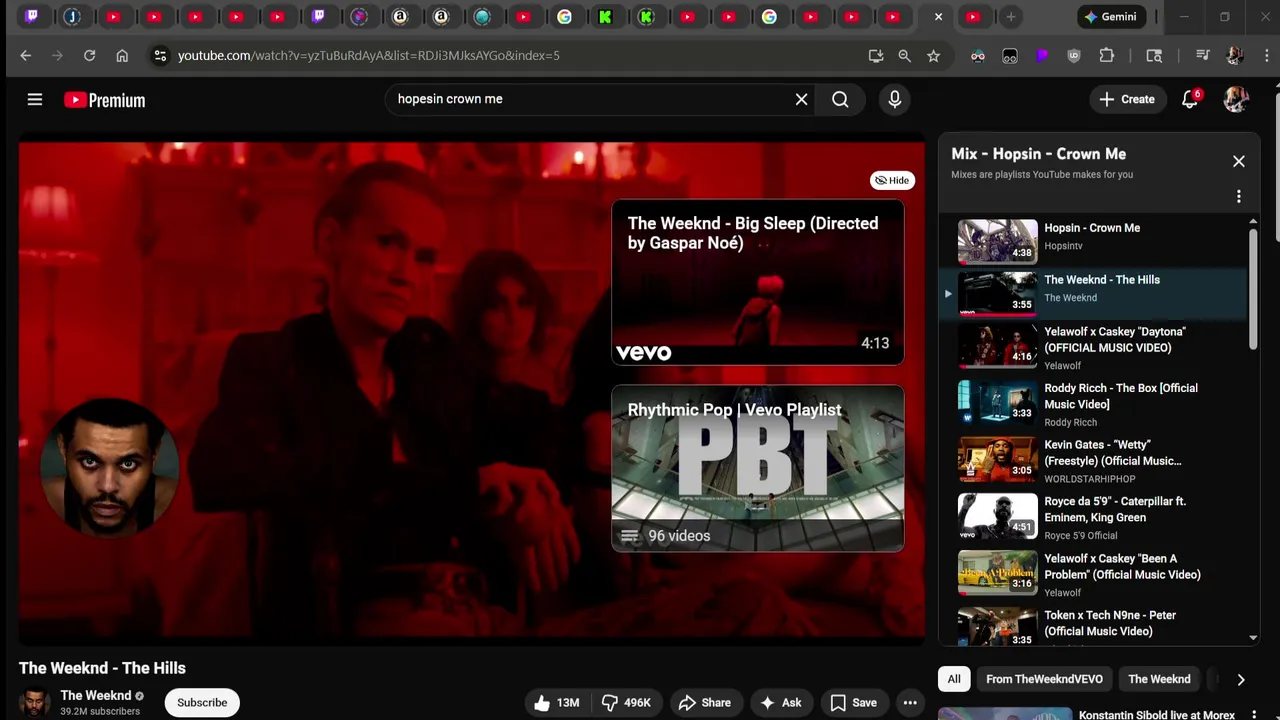Select The Weeknd filter chip
The height and width of the screenshot is (720, 1280).
1159,679
